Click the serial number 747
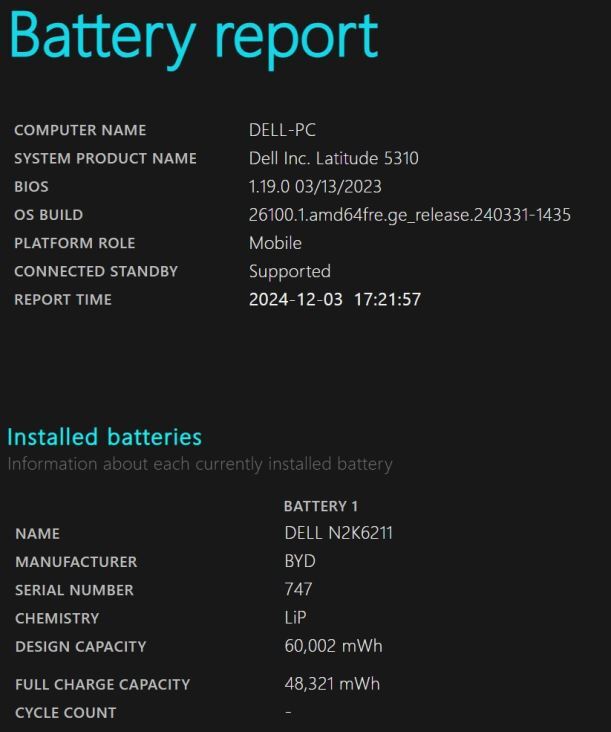 click(298, 589)
